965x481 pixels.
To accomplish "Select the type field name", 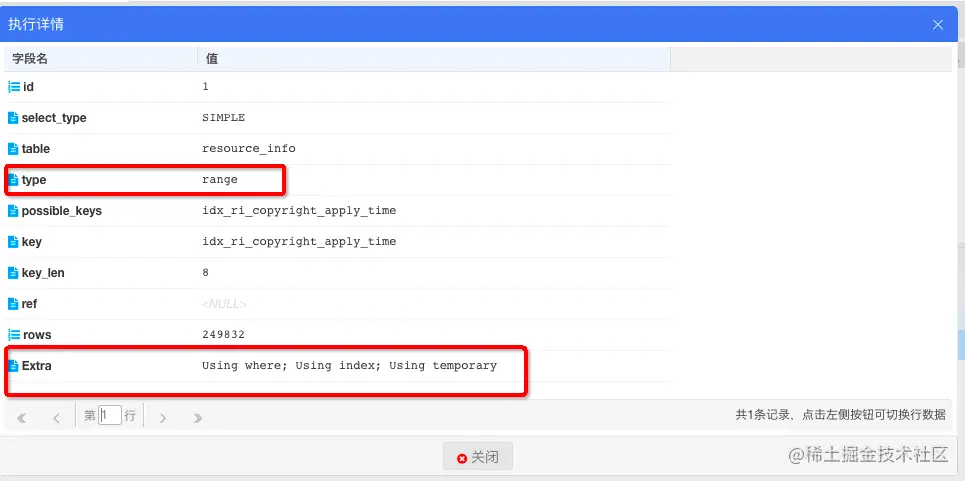I will (34, 180).
